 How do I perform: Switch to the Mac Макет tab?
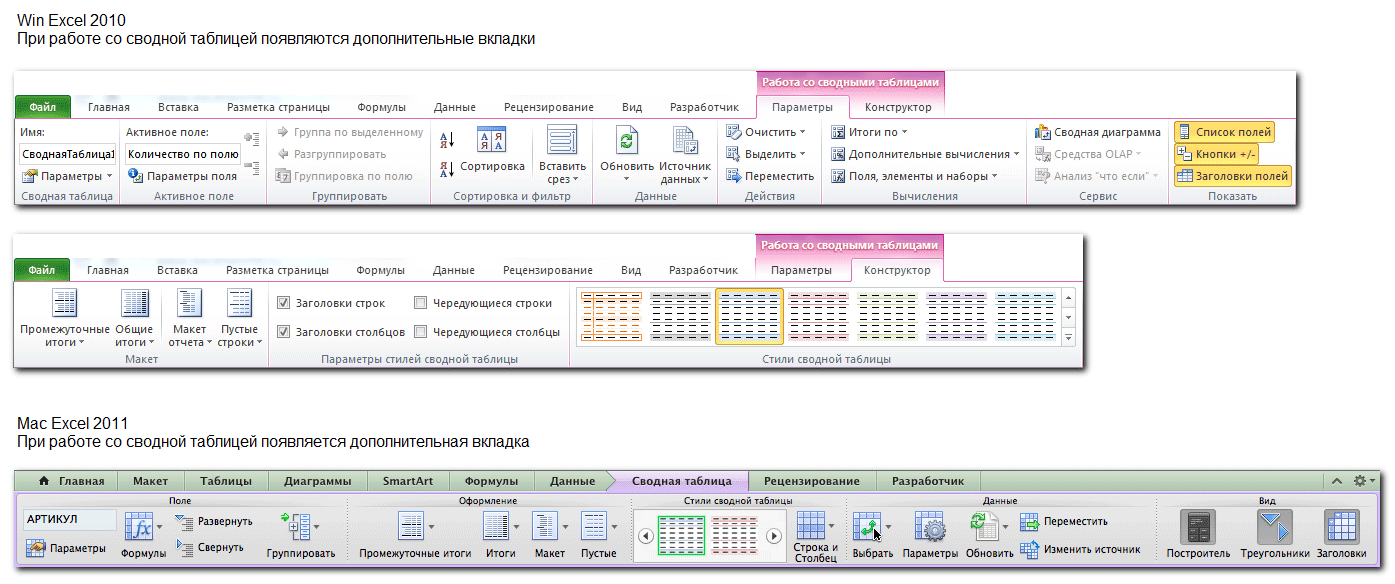(151, 481)
